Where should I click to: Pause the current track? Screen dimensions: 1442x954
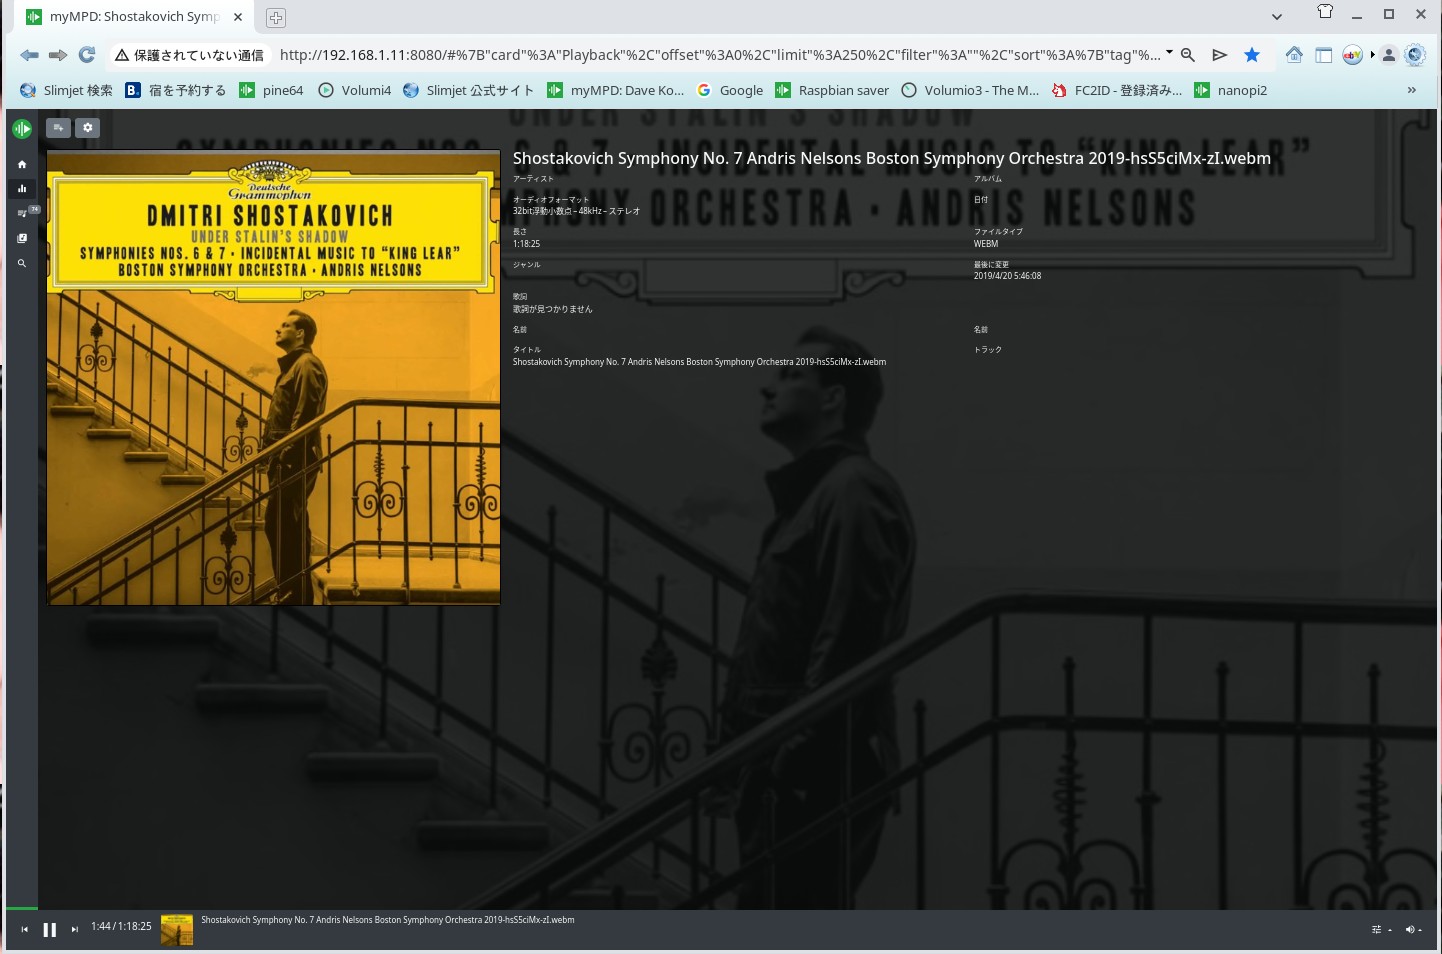coord(49,930)
